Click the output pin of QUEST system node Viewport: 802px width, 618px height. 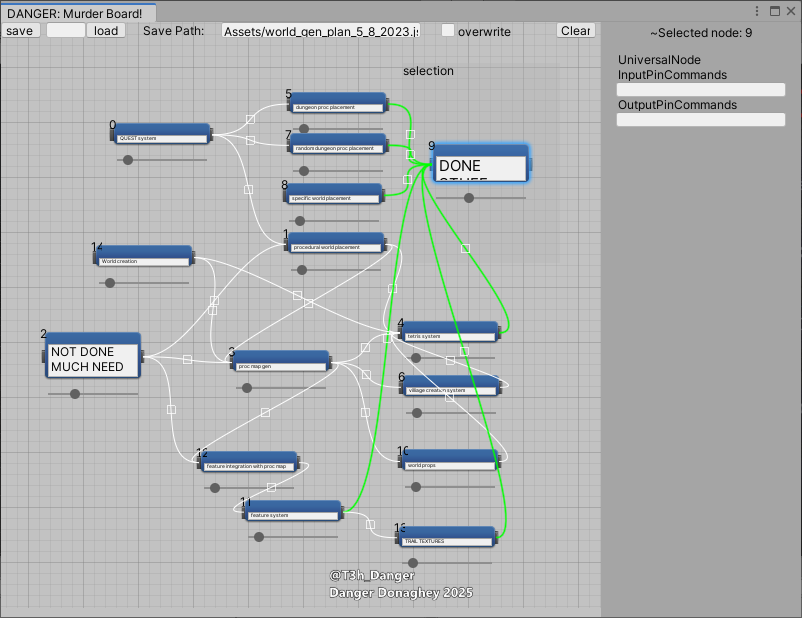[211, 134]
